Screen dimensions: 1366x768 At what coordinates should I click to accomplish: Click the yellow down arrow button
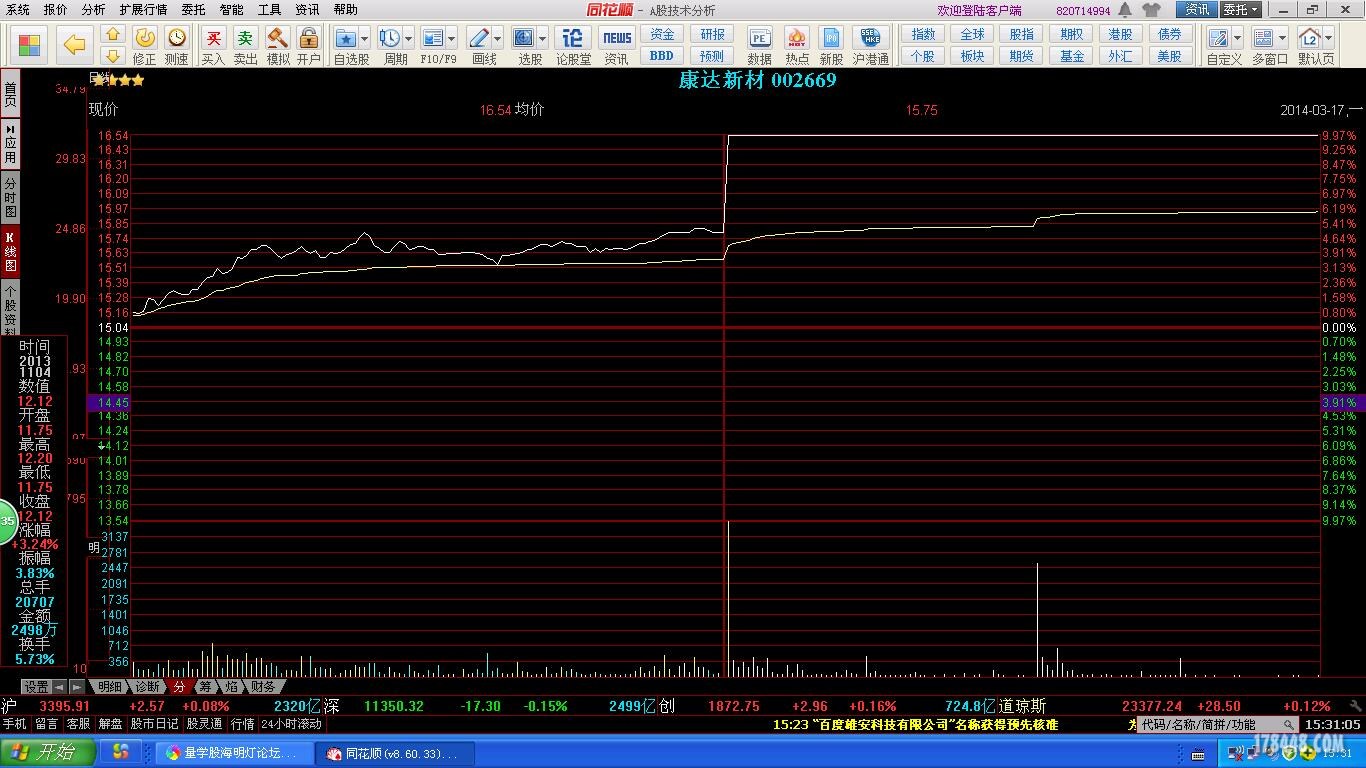coord(113,56)
